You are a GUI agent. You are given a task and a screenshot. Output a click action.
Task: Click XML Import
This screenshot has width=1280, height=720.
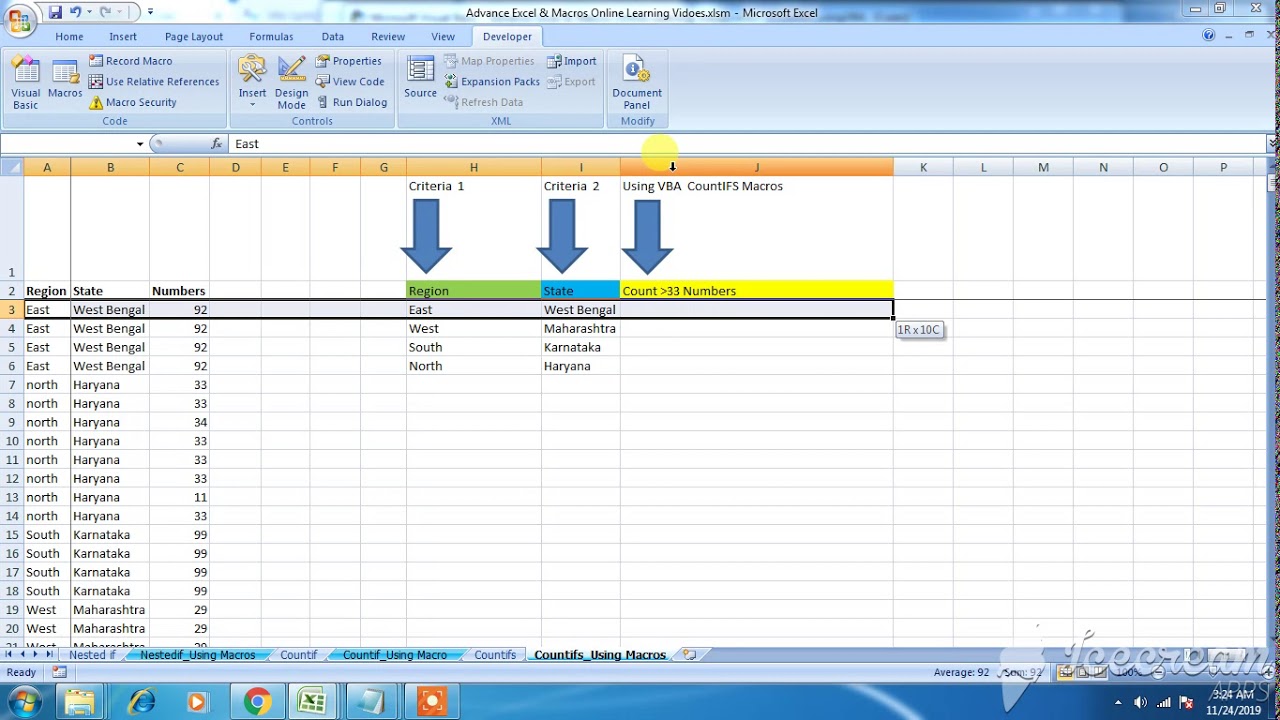(x=572, y=61)
